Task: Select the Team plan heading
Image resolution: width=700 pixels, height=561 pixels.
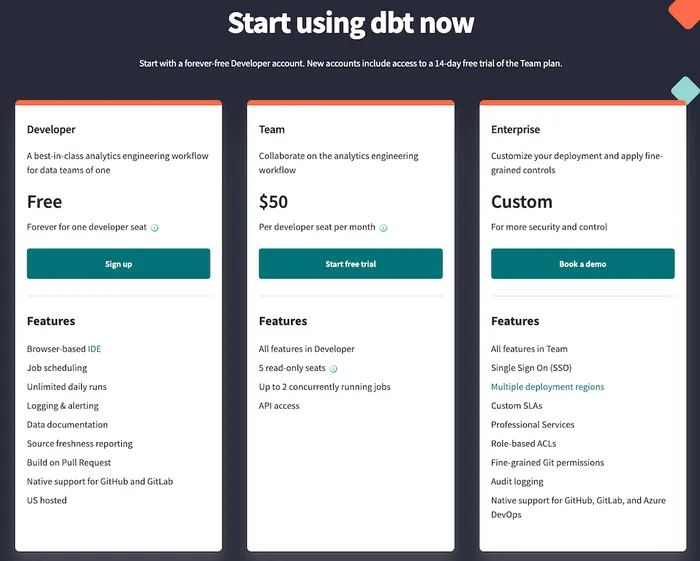Action: (x=272, y=130)
